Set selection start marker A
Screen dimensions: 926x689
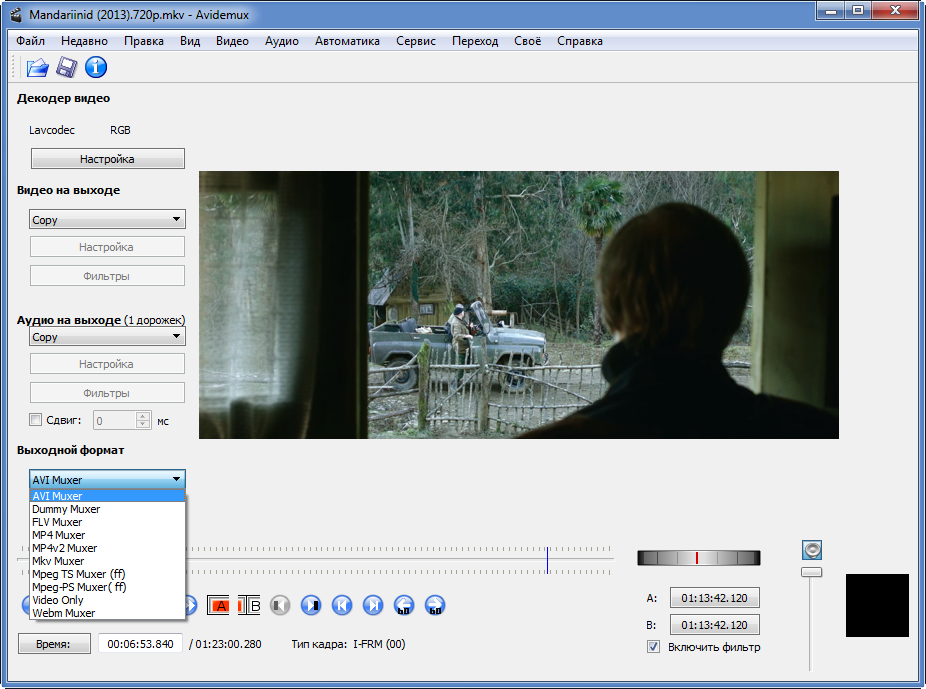[x=218, y=605]
